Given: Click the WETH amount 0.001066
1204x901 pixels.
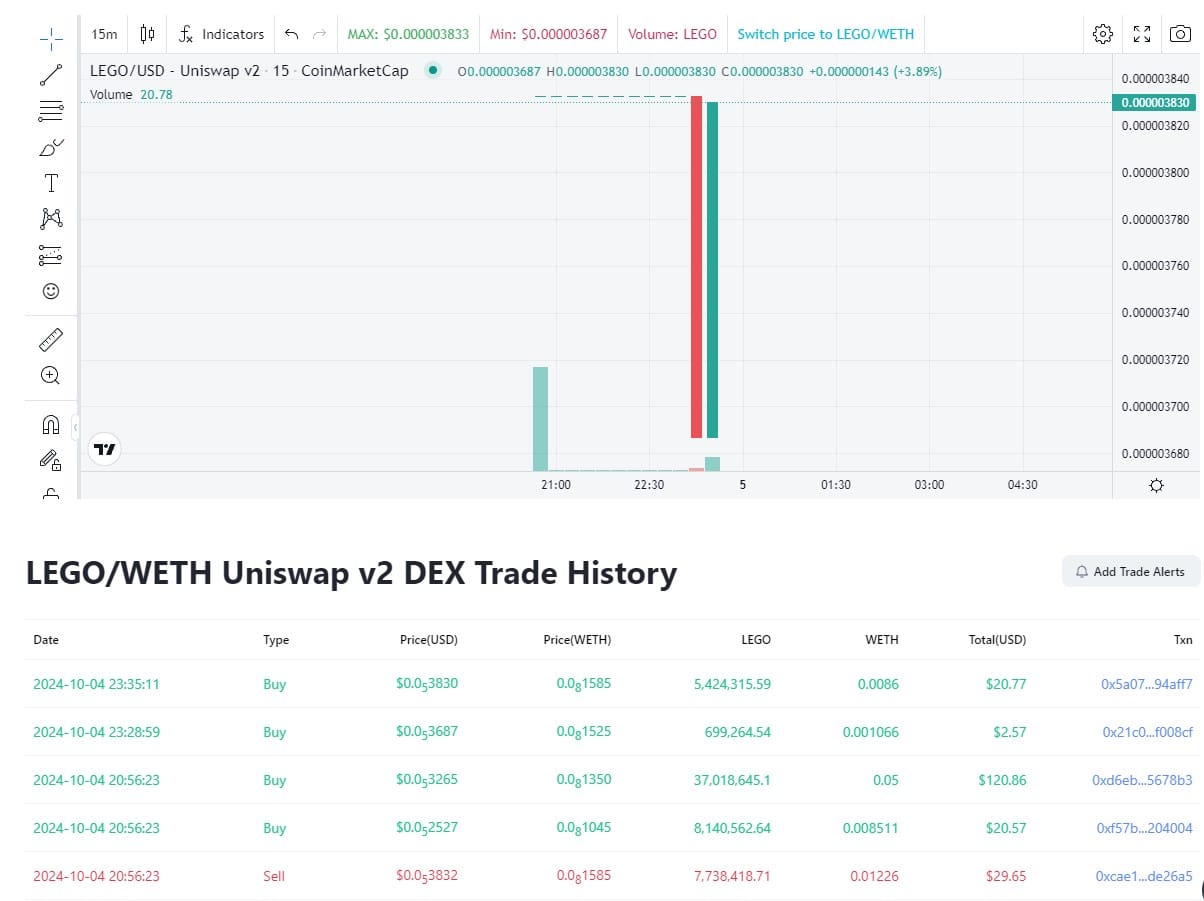Looking at the screenshot, I should point(871,733).
